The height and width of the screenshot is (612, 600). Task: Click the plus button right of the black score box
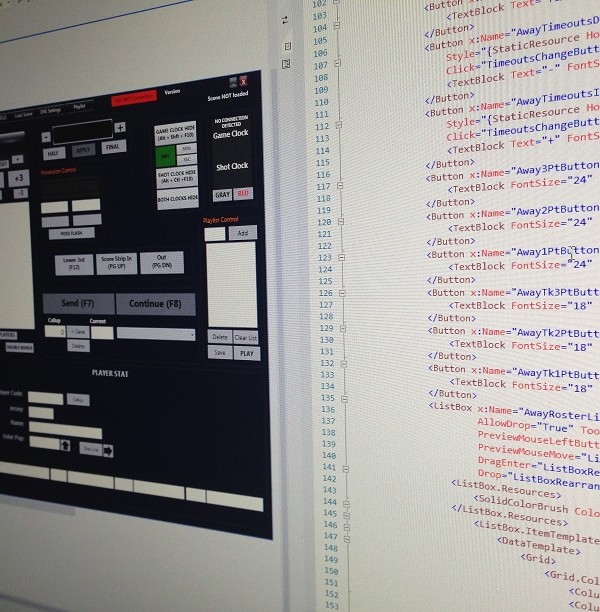(x=120, y=127)
